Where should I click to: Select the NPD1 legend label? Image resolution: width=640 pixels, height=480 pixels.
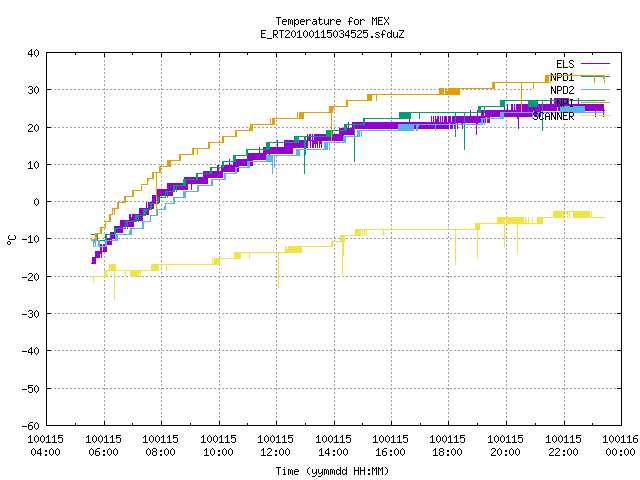[x=562, y=77]
